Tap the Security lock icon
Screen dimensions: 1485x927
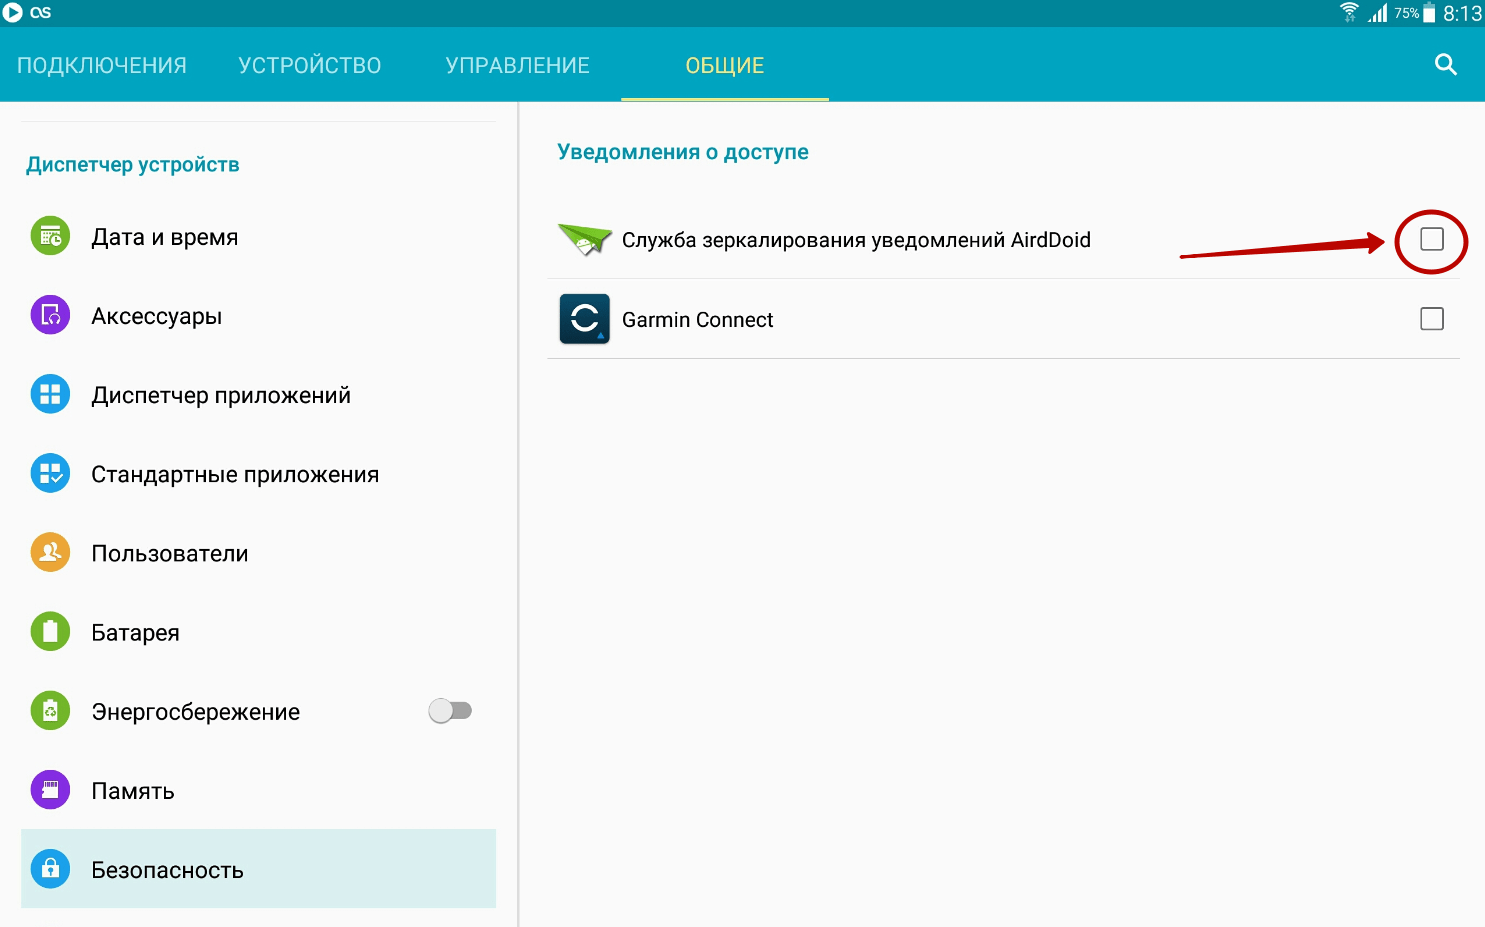click(50, 869)
